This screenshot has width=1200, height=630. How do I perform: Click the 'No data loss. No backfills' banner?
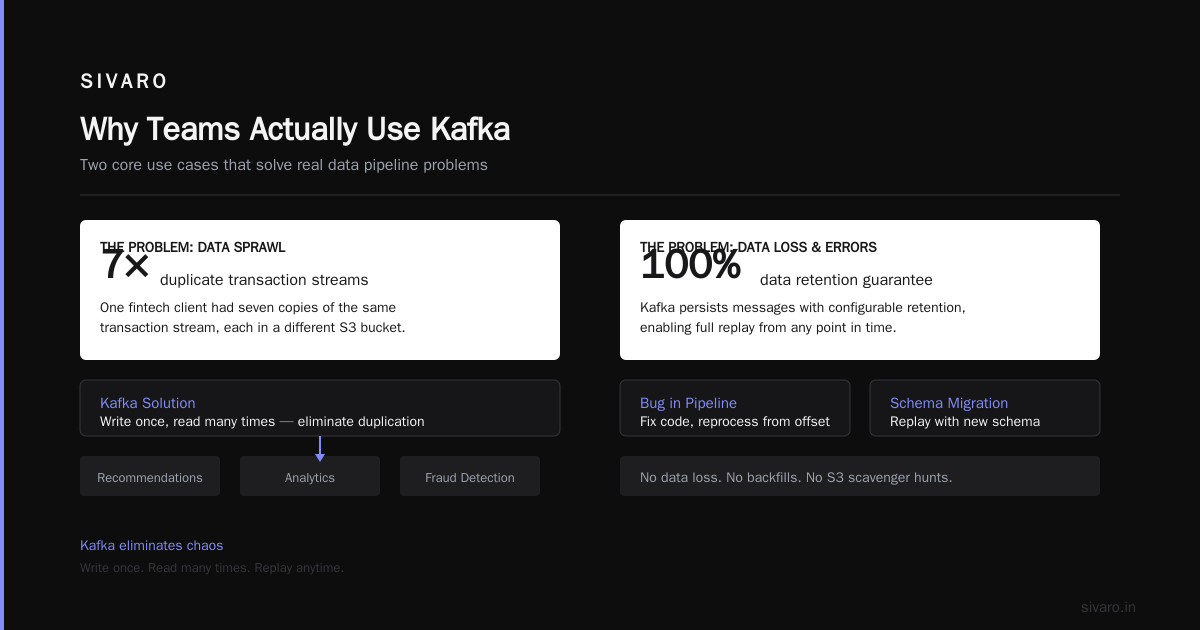tap(860, 476)
